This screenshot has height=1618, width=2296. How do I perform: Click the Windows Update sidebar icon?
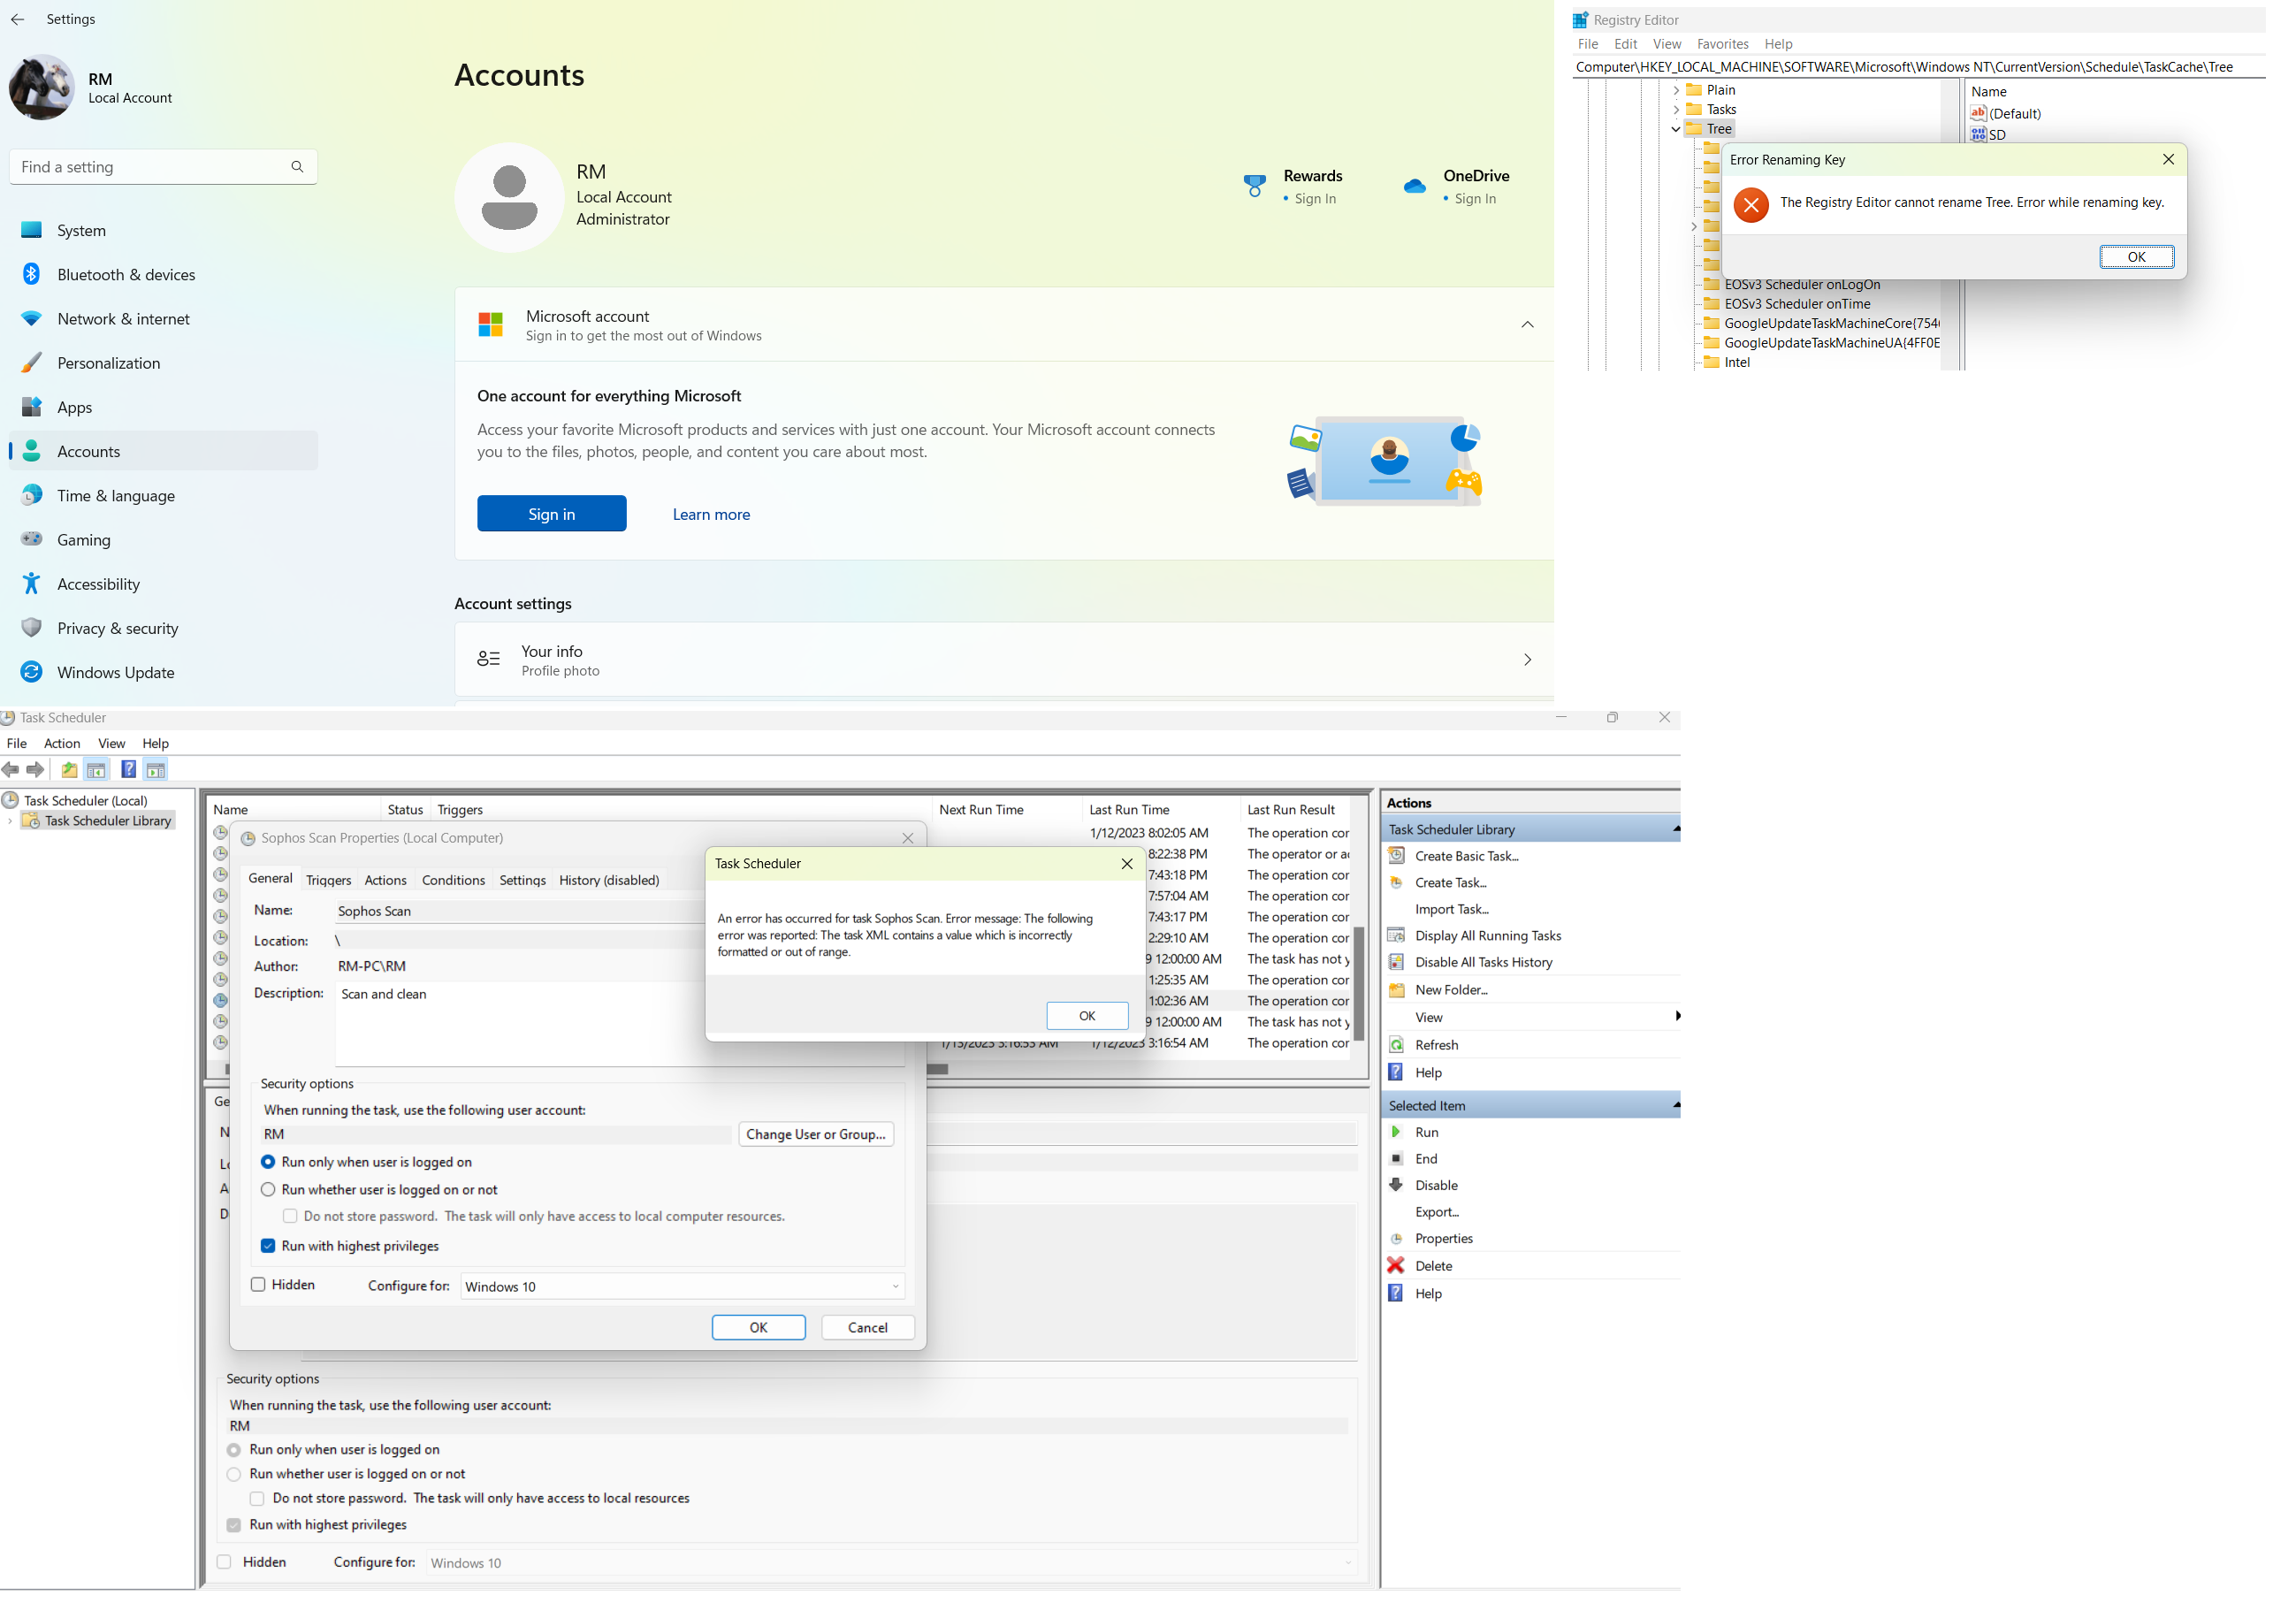(x=32, y=672)
